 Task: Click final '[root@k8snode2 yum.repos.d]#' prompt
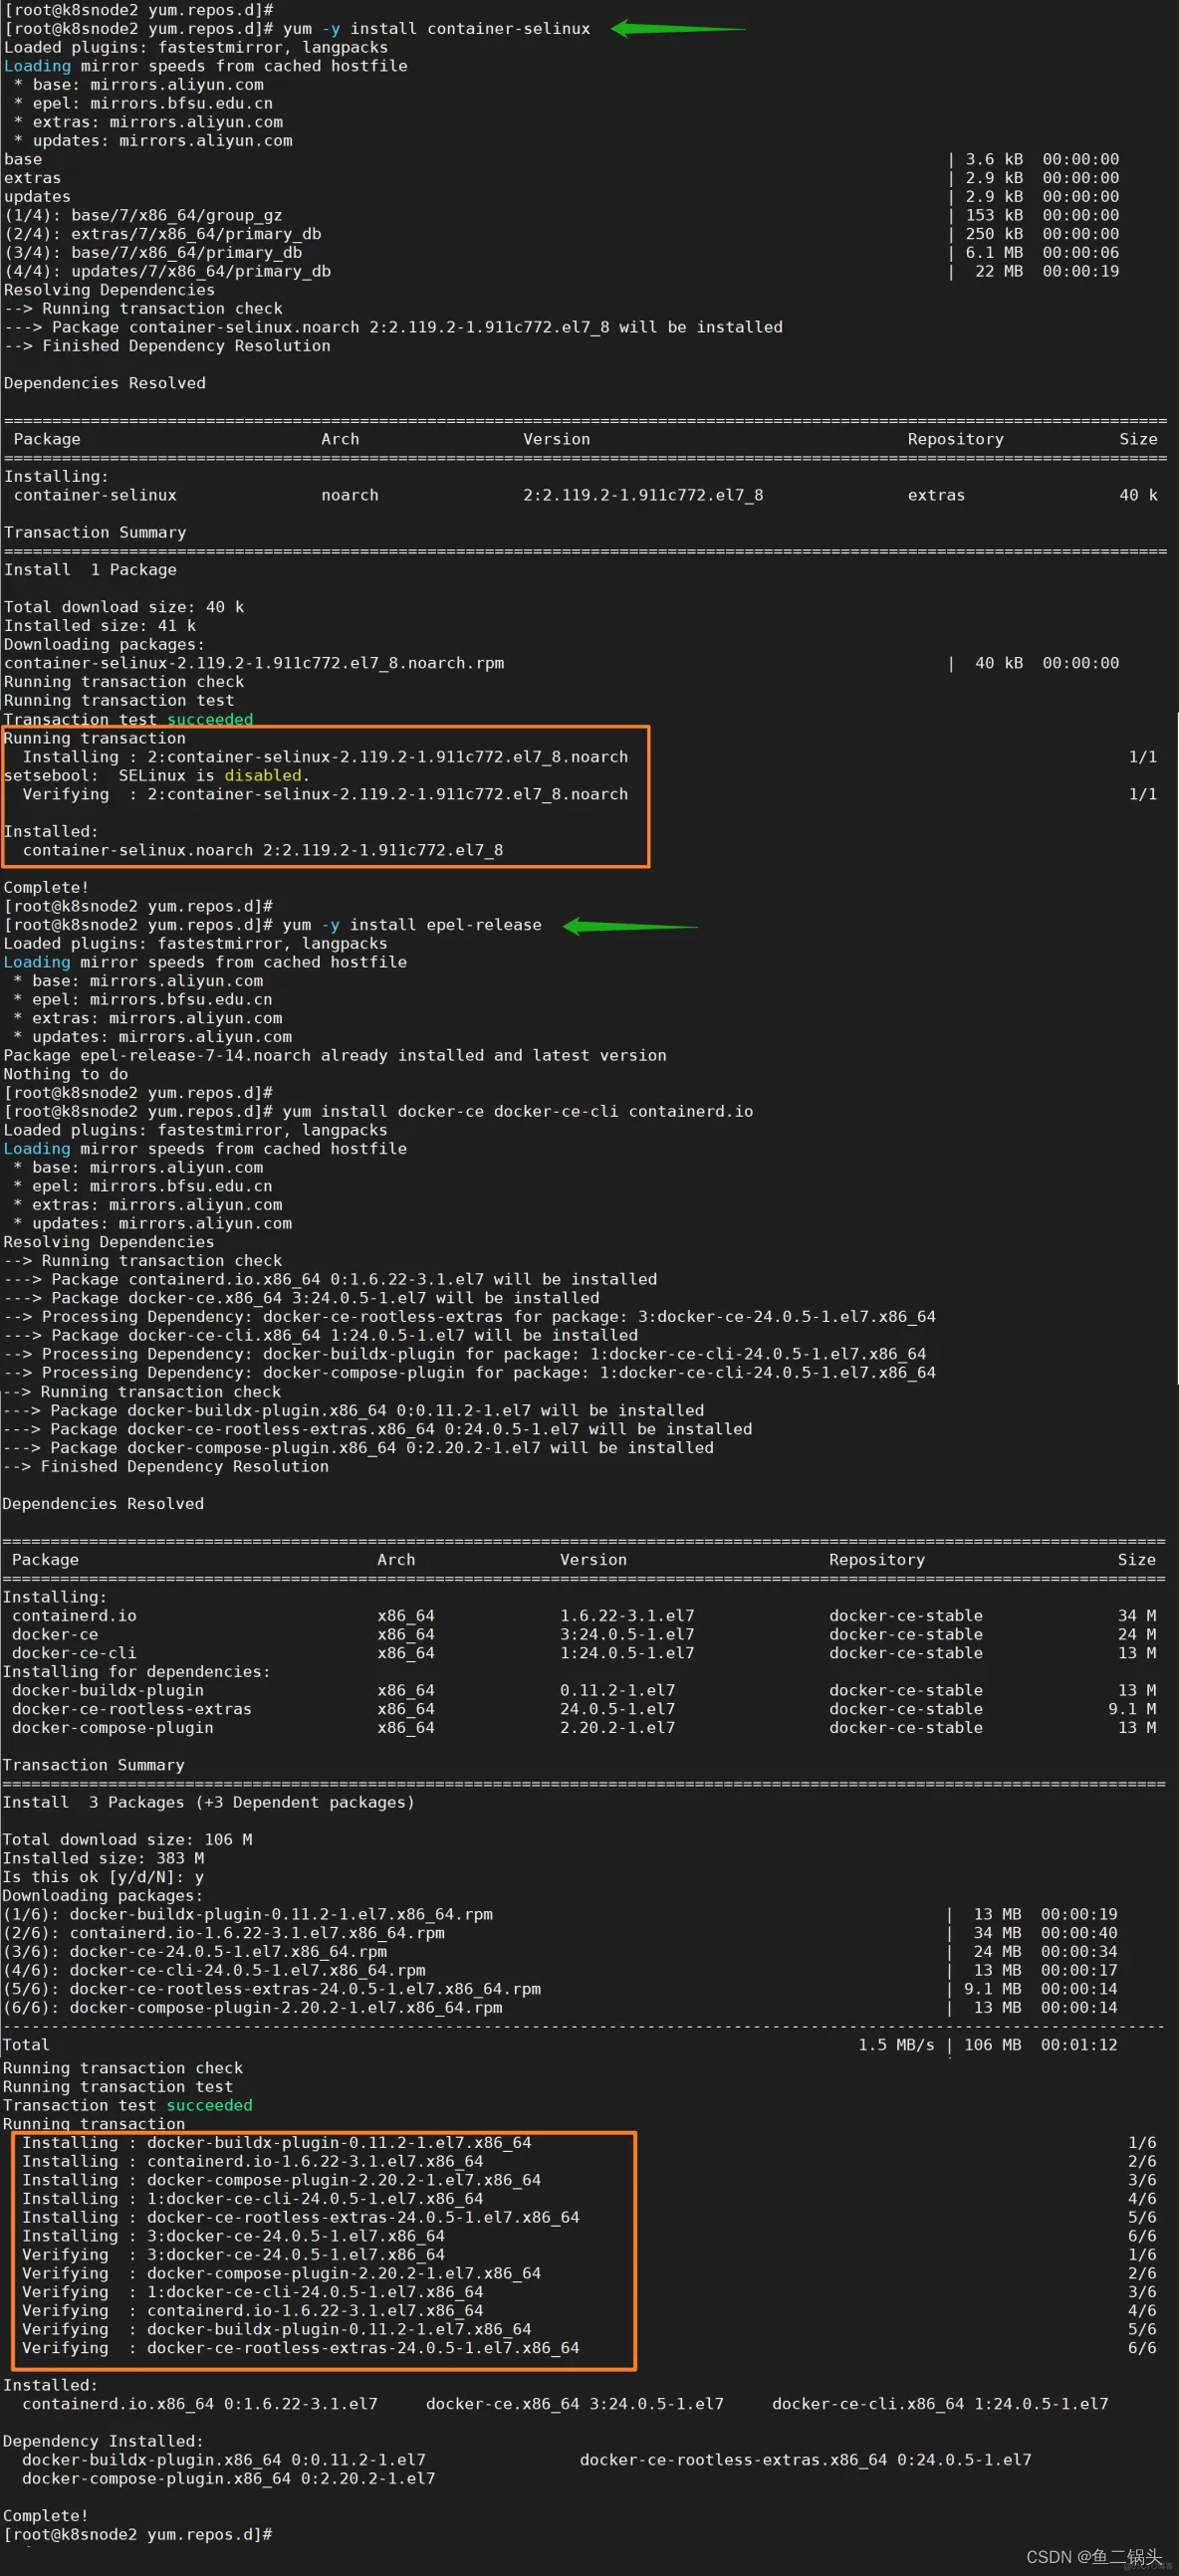click(x=138, y=2535)
